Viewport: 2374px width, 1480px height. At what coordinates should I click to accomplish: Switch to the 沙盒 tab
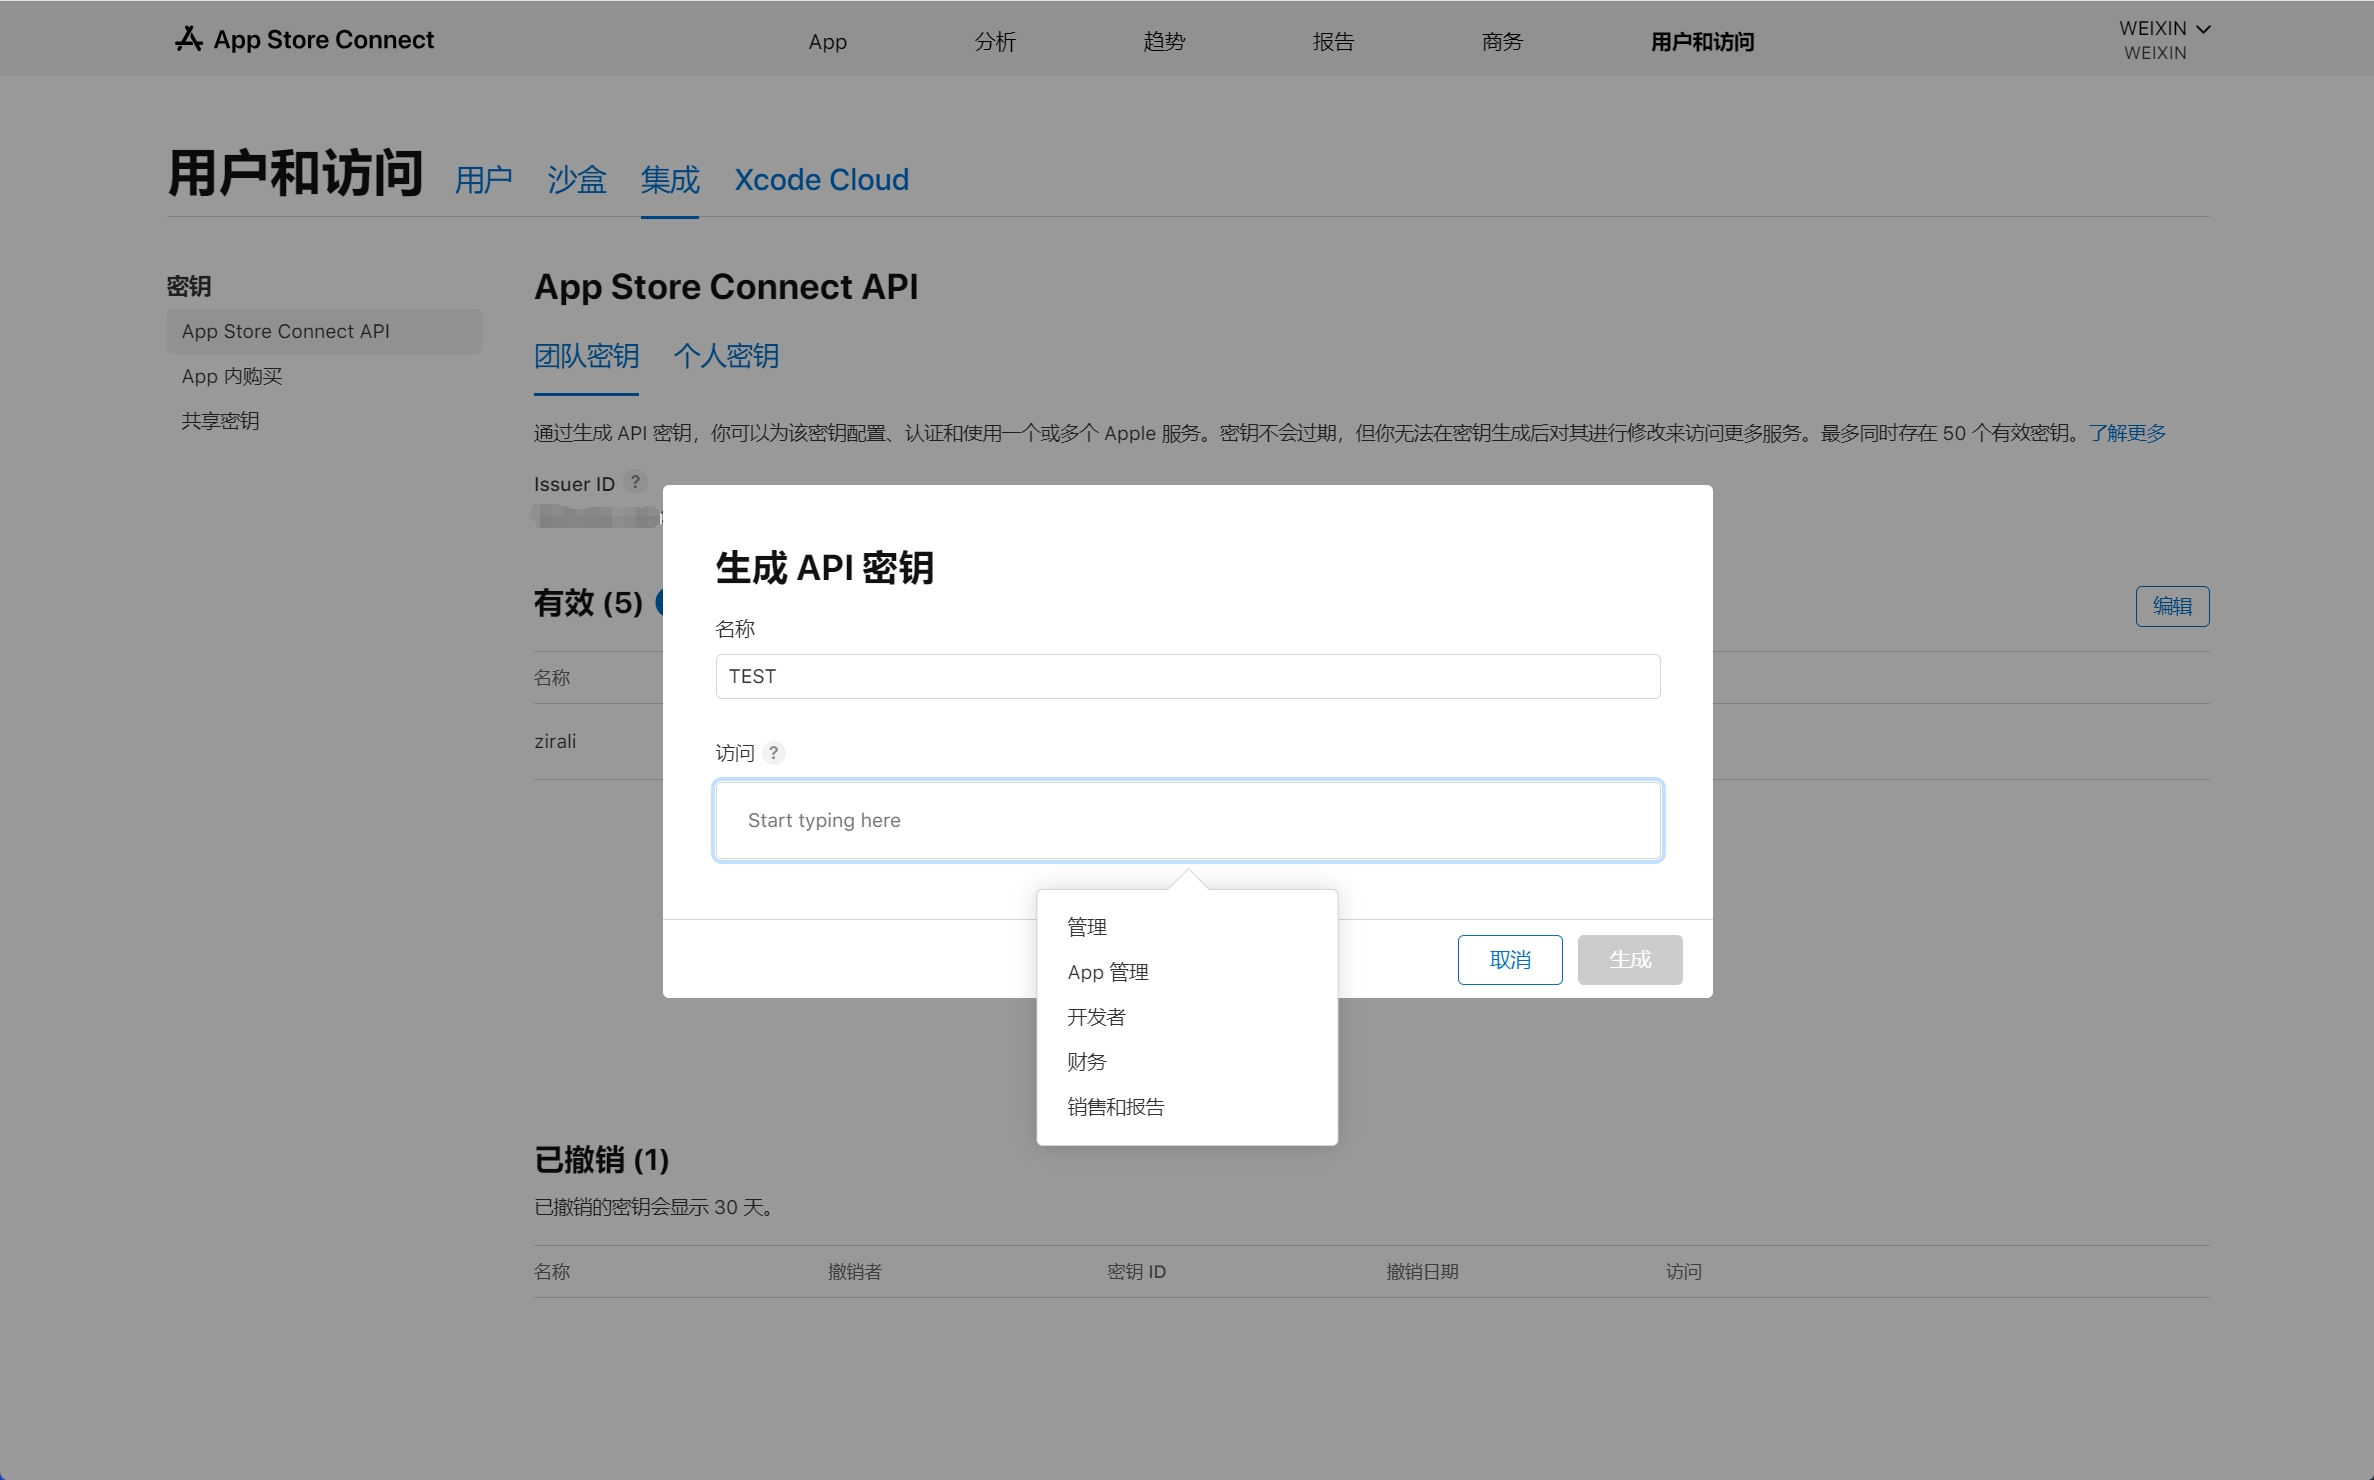[x=577, y=180]
